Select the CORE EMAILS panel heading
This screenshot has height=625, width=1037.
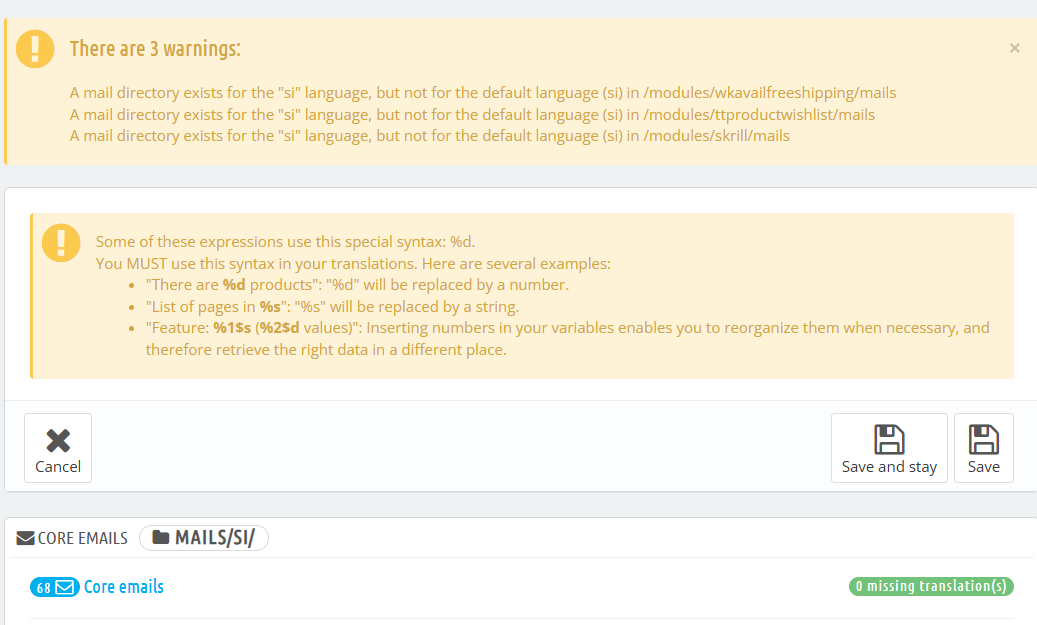83,538
